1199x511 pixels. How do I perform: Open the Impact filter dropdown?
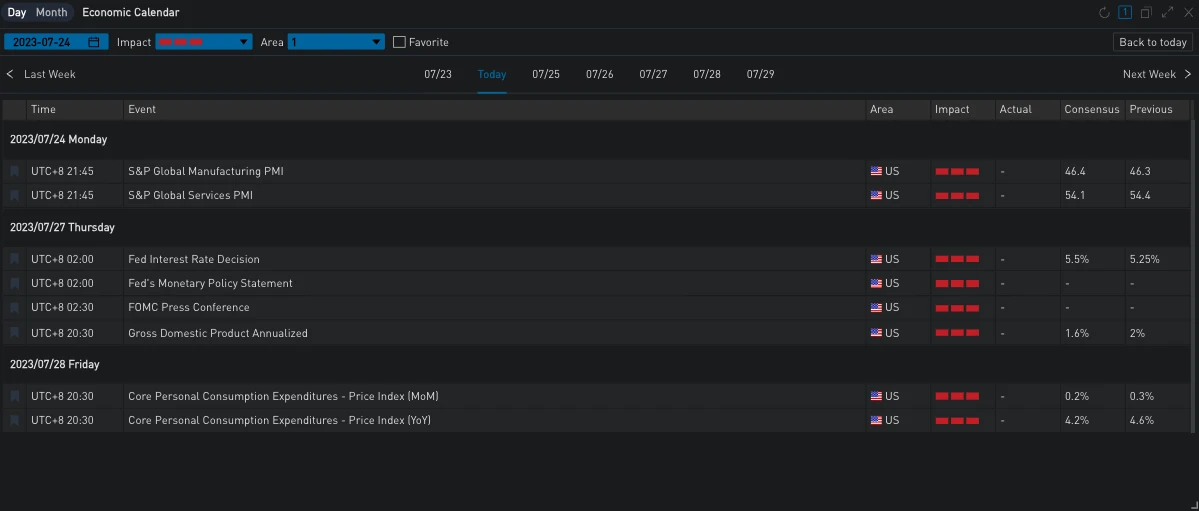204,42
